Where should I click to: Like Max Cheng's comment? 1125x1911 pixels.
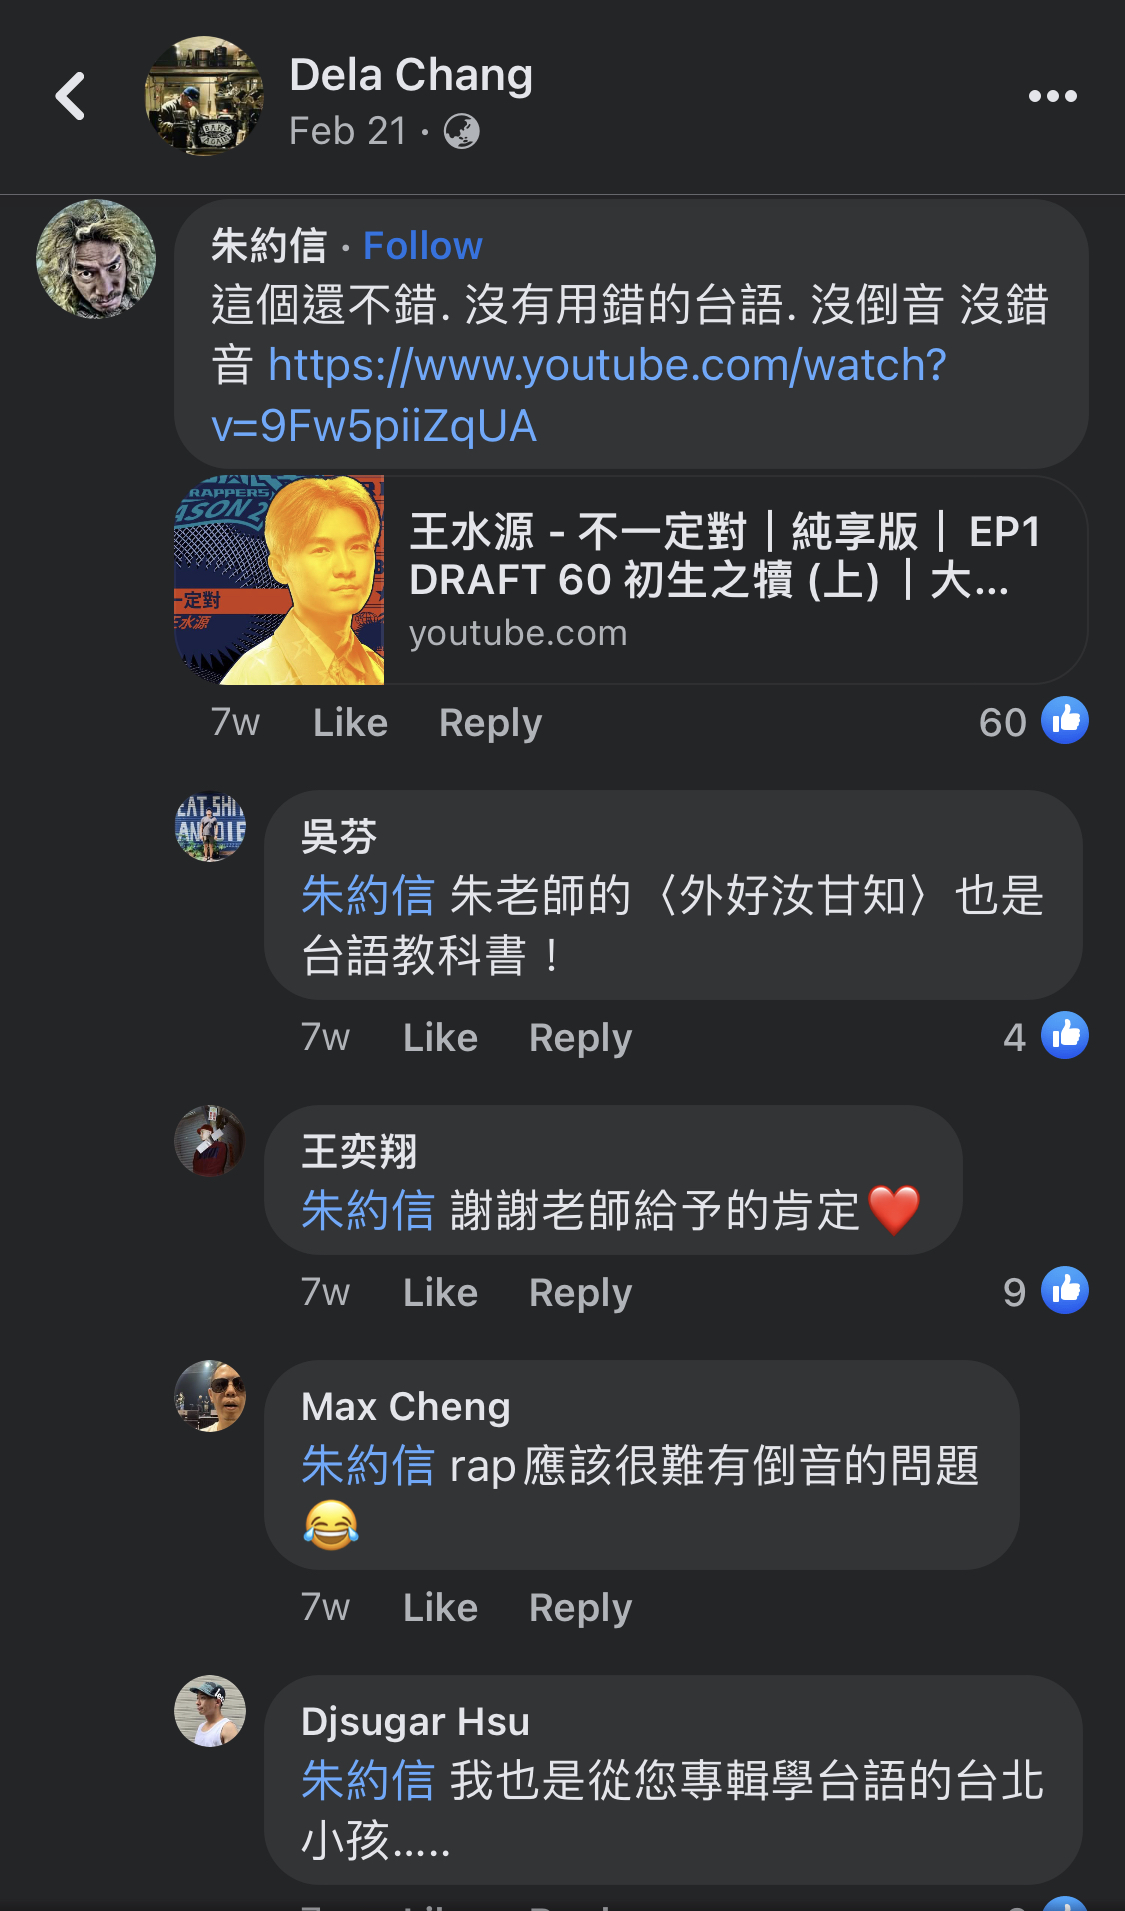pos(440,1607)
